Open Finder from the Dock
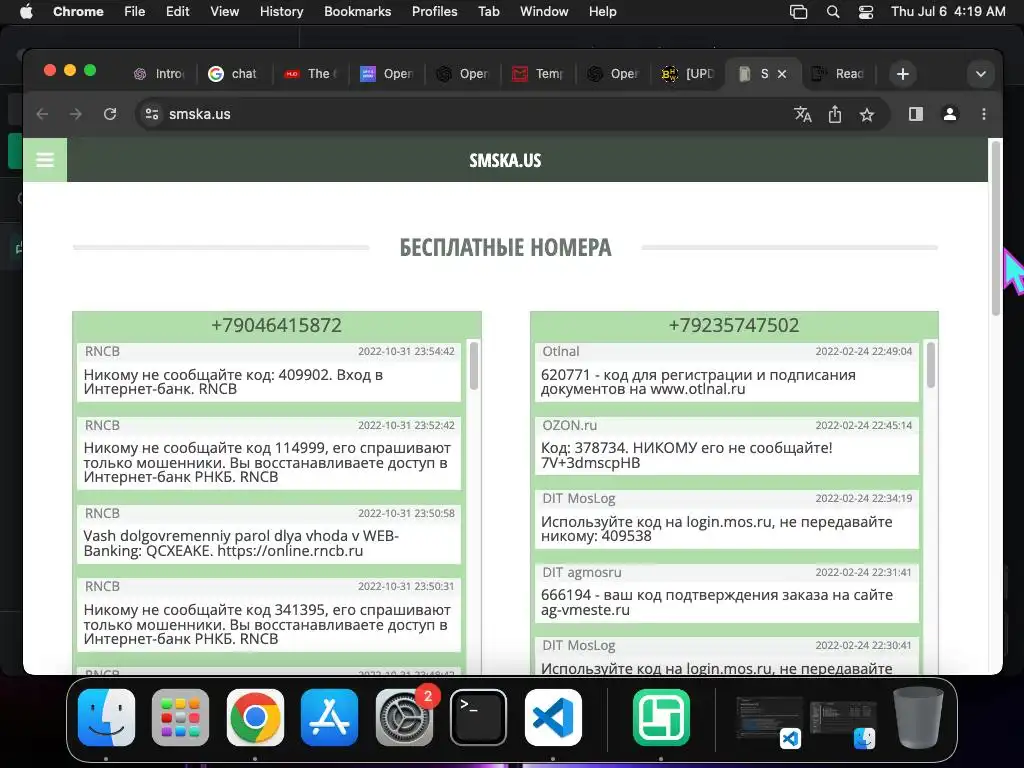The height and width of the screenshot is (768, 1024). tap(106, 717)
